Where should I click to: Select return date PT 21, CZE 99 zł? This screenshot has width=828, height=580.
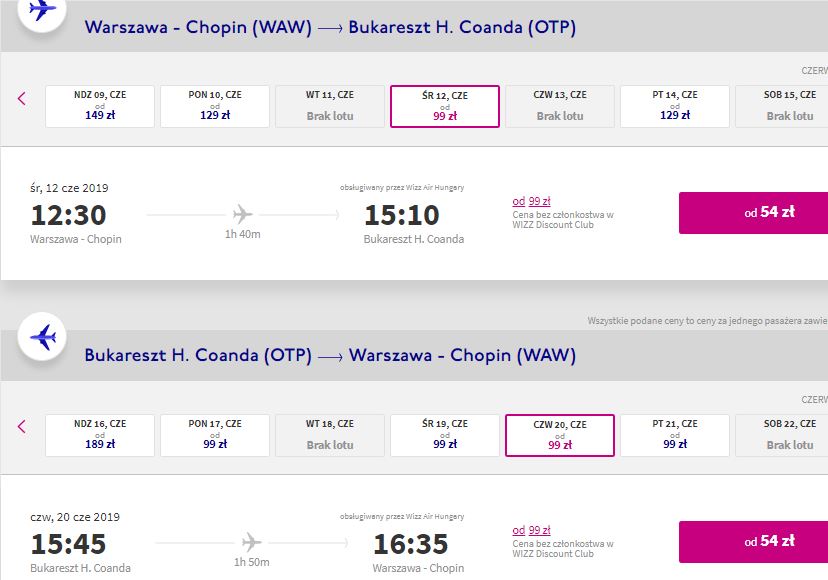(675, 436)
